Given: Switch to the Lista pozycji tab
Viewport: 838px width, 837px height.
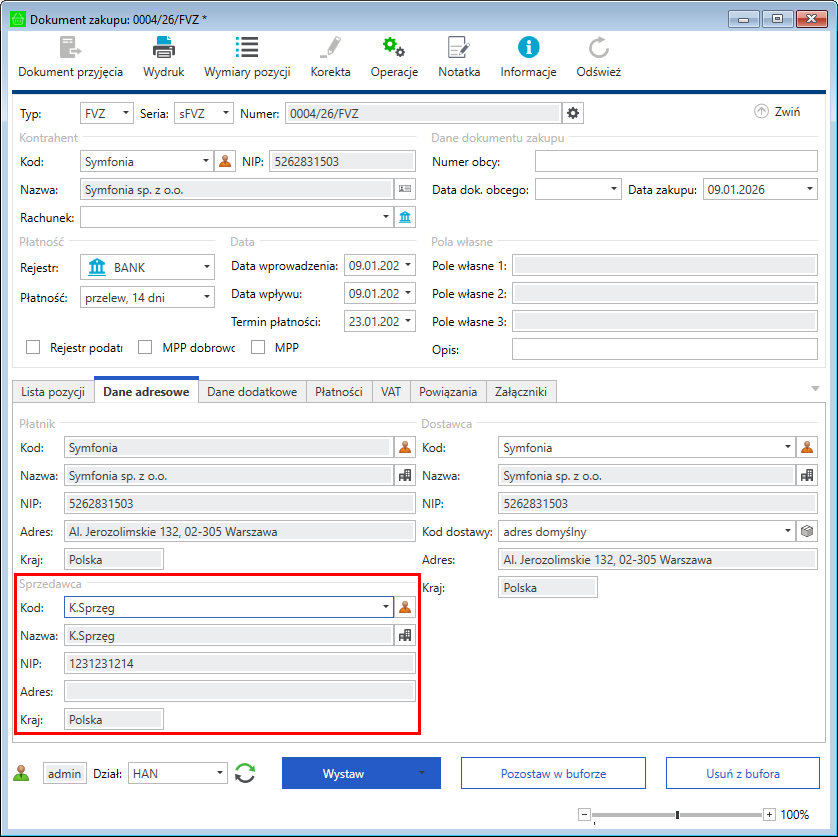Looking at the screenshot, I should coord(53,392).
